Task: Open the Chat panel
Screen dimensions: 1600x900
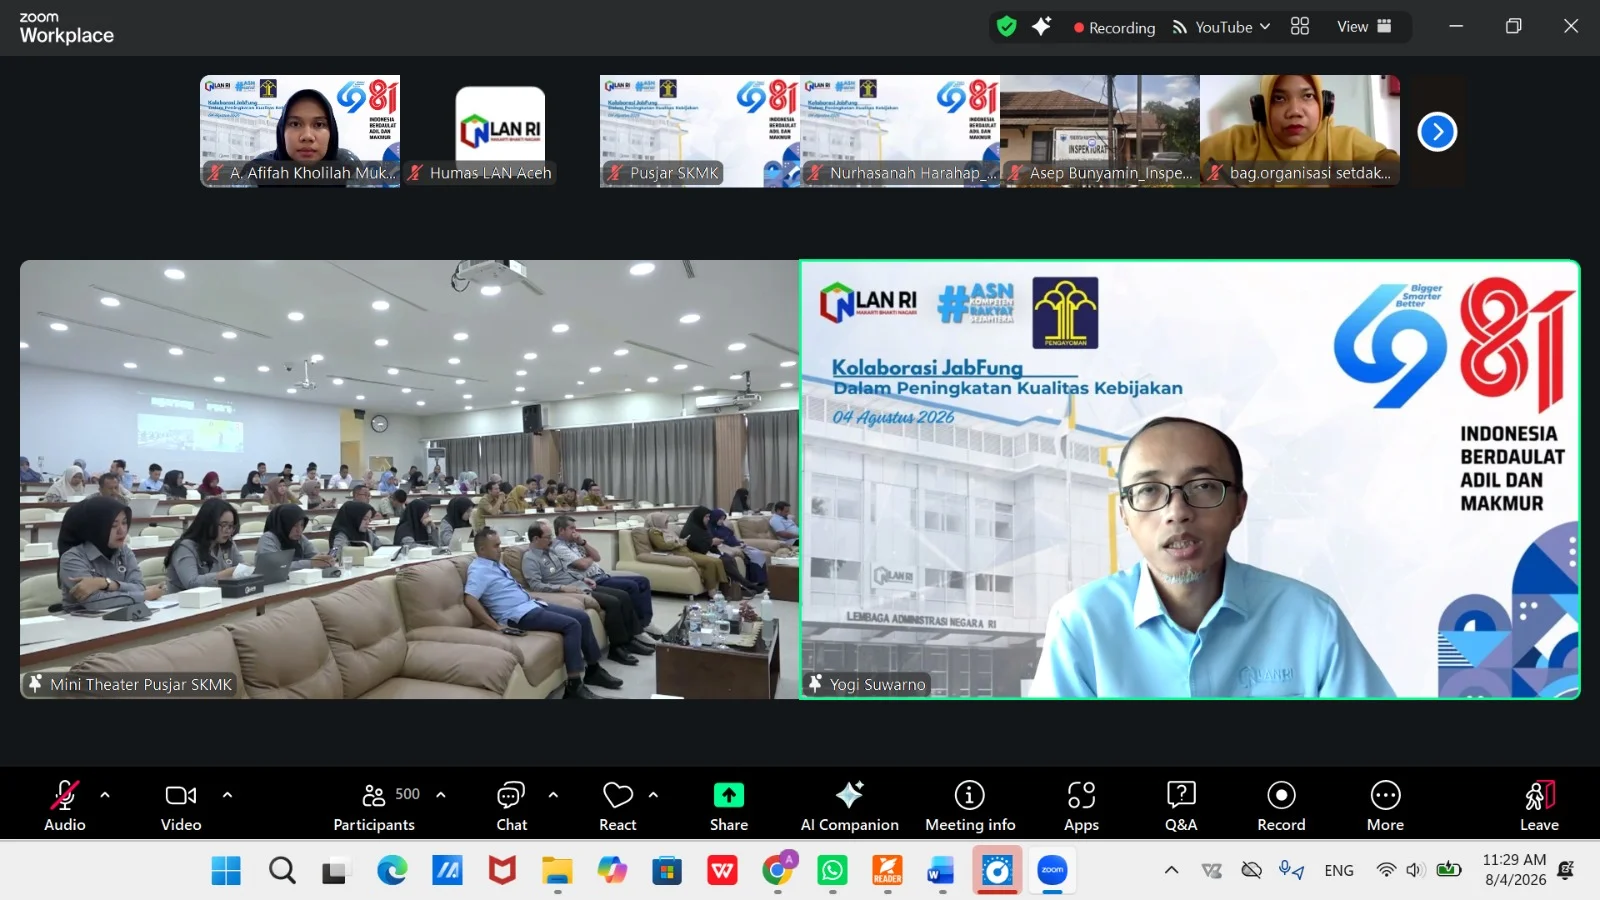Action: [511, 806]
